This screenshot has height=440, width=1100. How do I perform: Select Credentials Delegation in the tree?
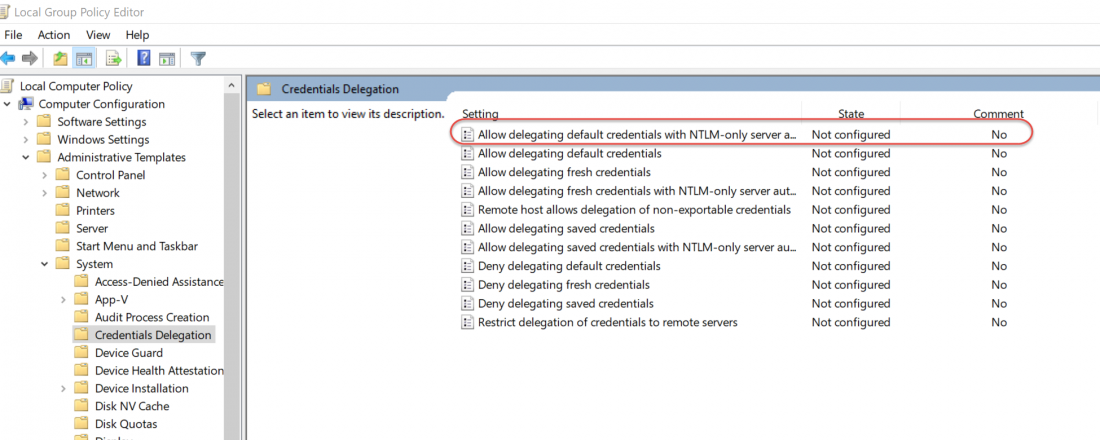tap(153, 335)
